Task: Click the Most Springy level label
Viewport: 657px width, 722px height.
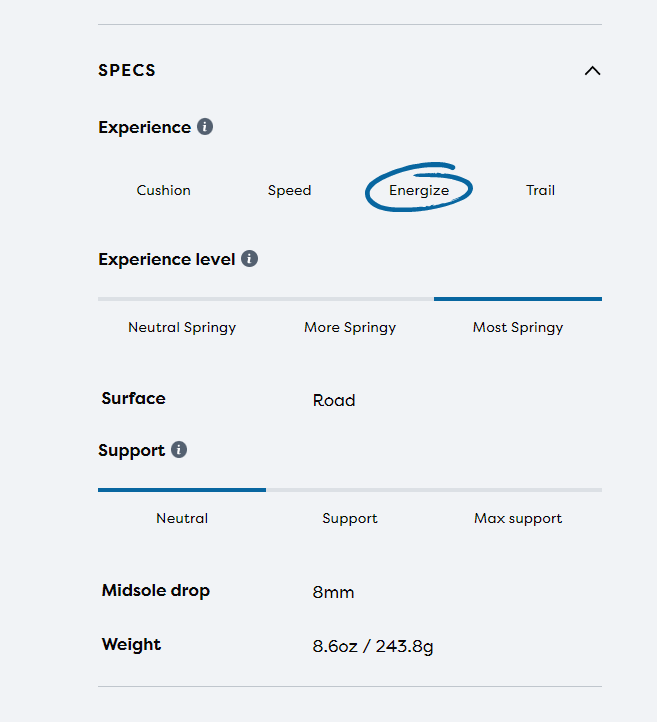Action: (x=518, y=327)
